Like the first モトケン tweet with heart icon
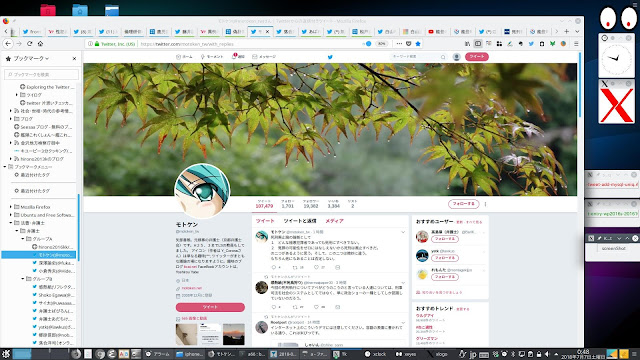Screen dimensions: 640x360 tap(316, 267)
